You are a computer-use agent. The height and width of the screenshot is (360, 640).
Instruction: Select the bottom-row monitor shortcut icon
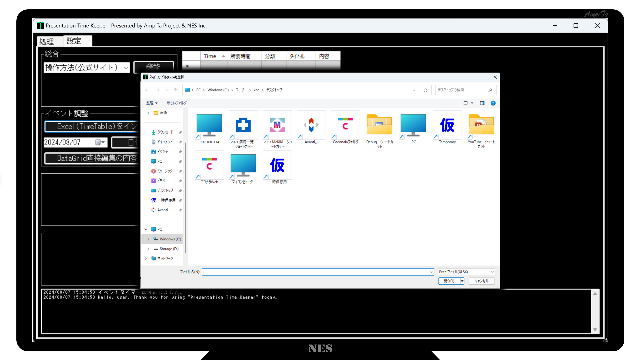coord(243,167)
